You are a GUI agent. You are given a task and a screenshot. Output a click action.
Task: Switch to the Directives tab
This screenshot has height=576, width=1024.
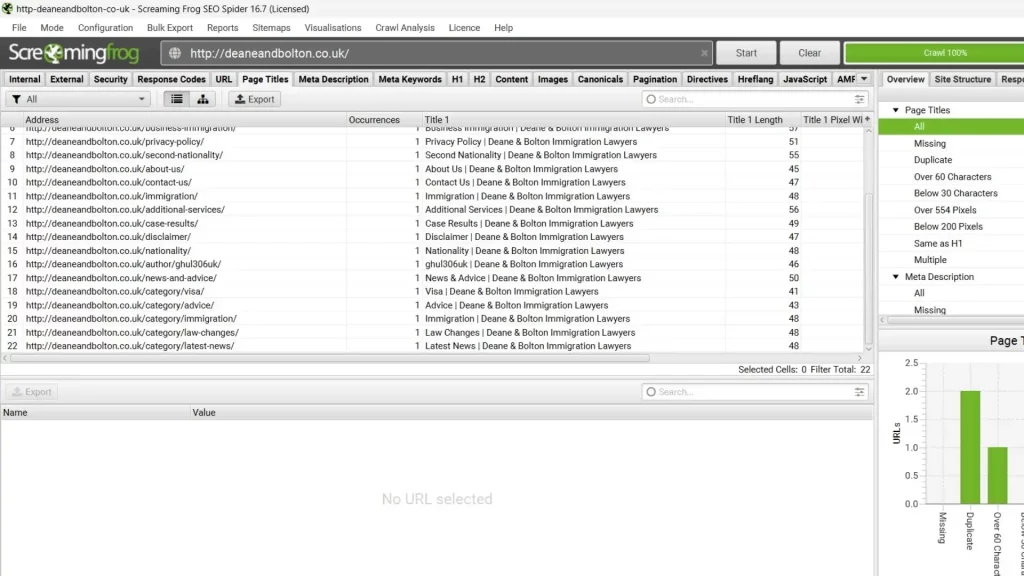coord(707,79)
